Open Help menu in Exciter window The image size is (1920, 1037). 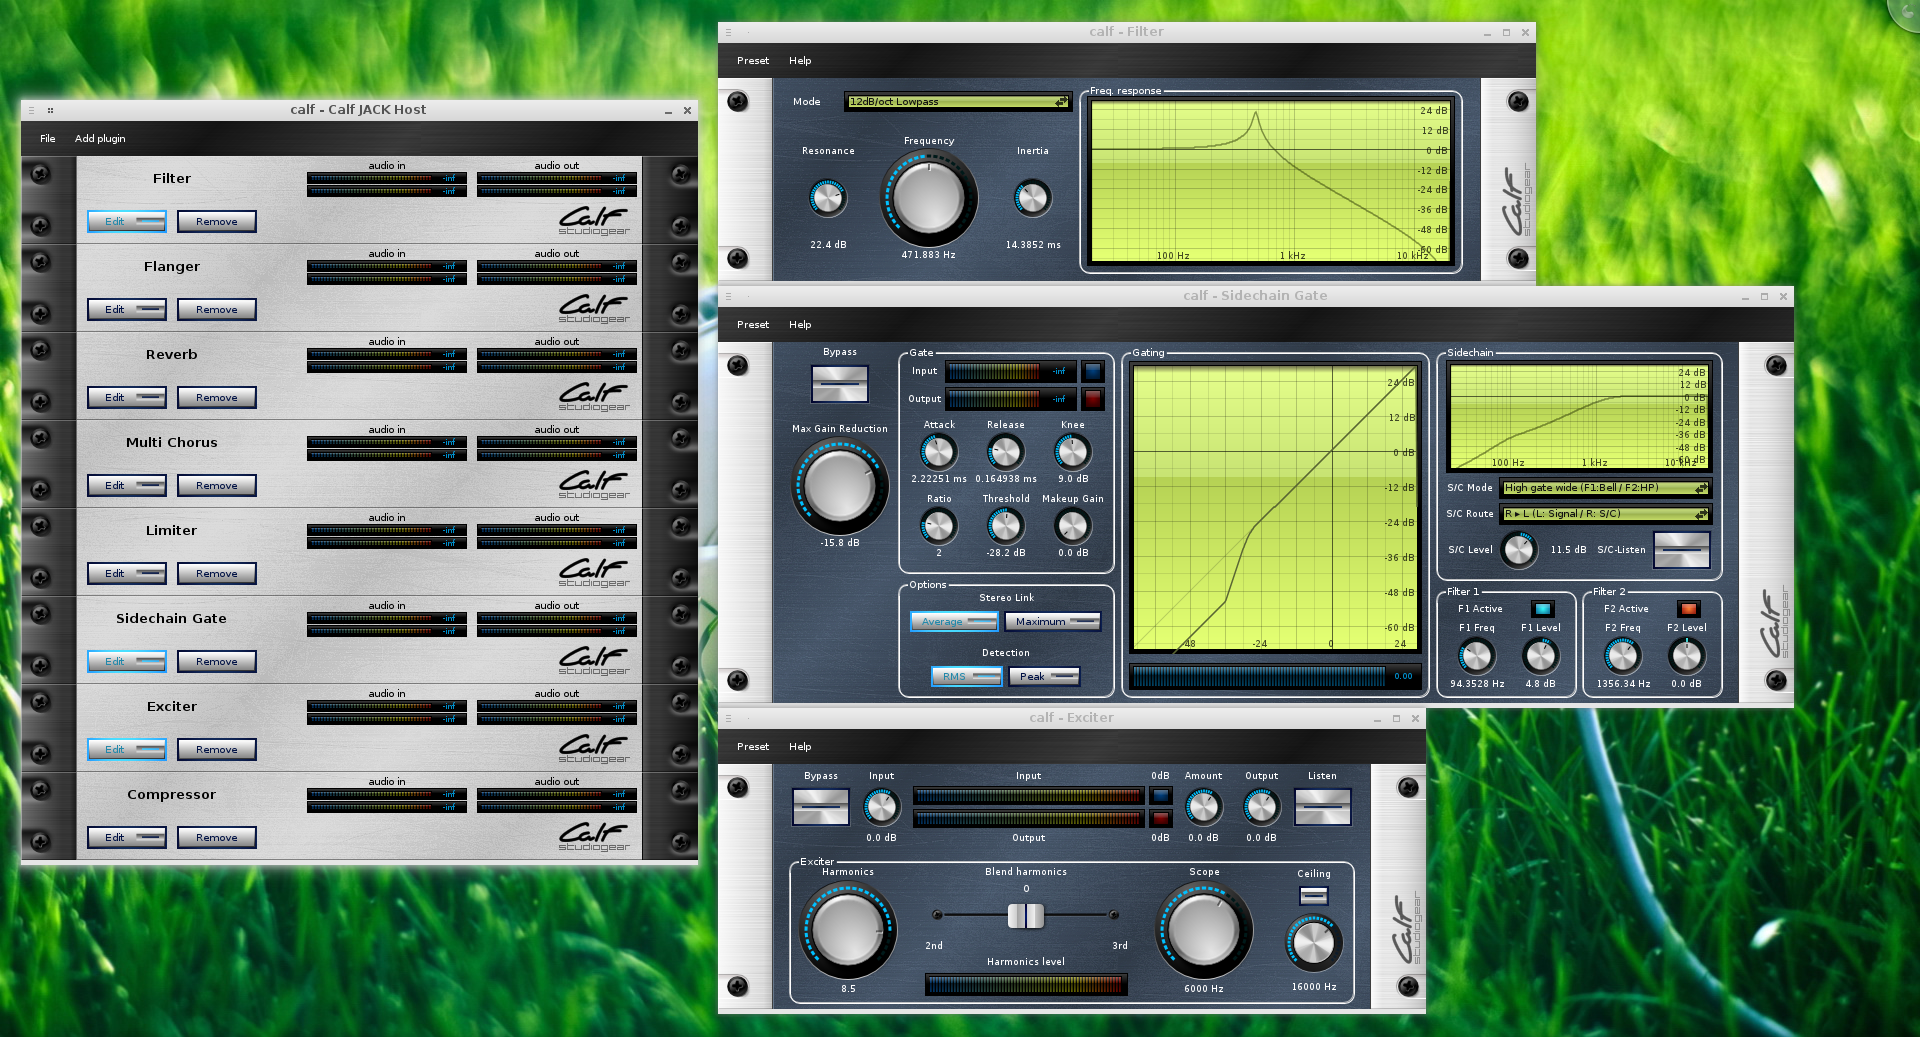point(800,747)
